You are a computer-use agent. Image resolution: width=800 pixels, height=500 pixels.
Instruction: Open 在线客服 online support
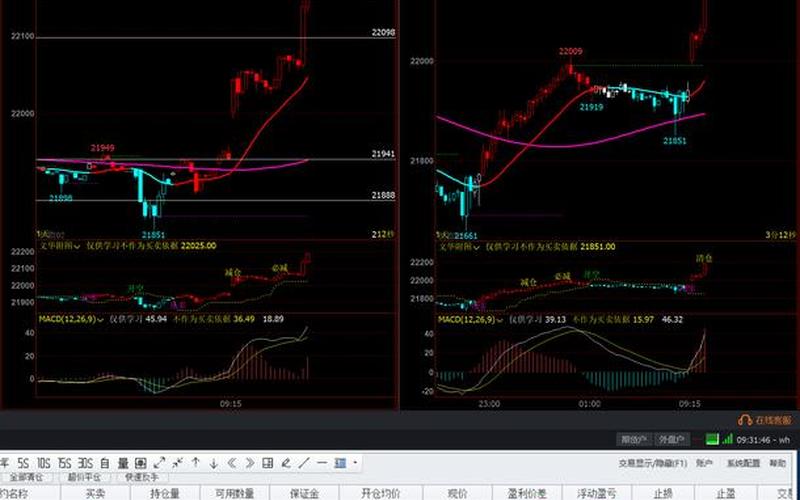(765, 420)
